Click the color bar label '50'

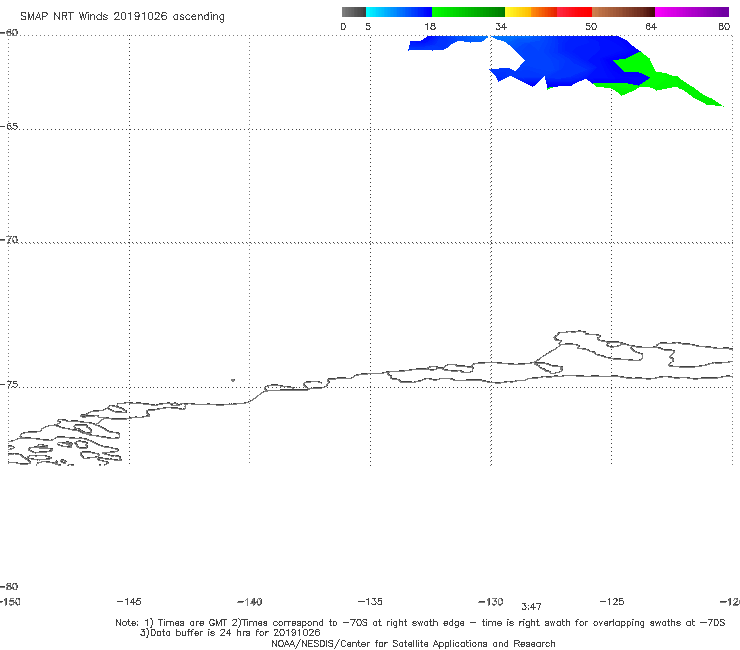click(591, 26)
